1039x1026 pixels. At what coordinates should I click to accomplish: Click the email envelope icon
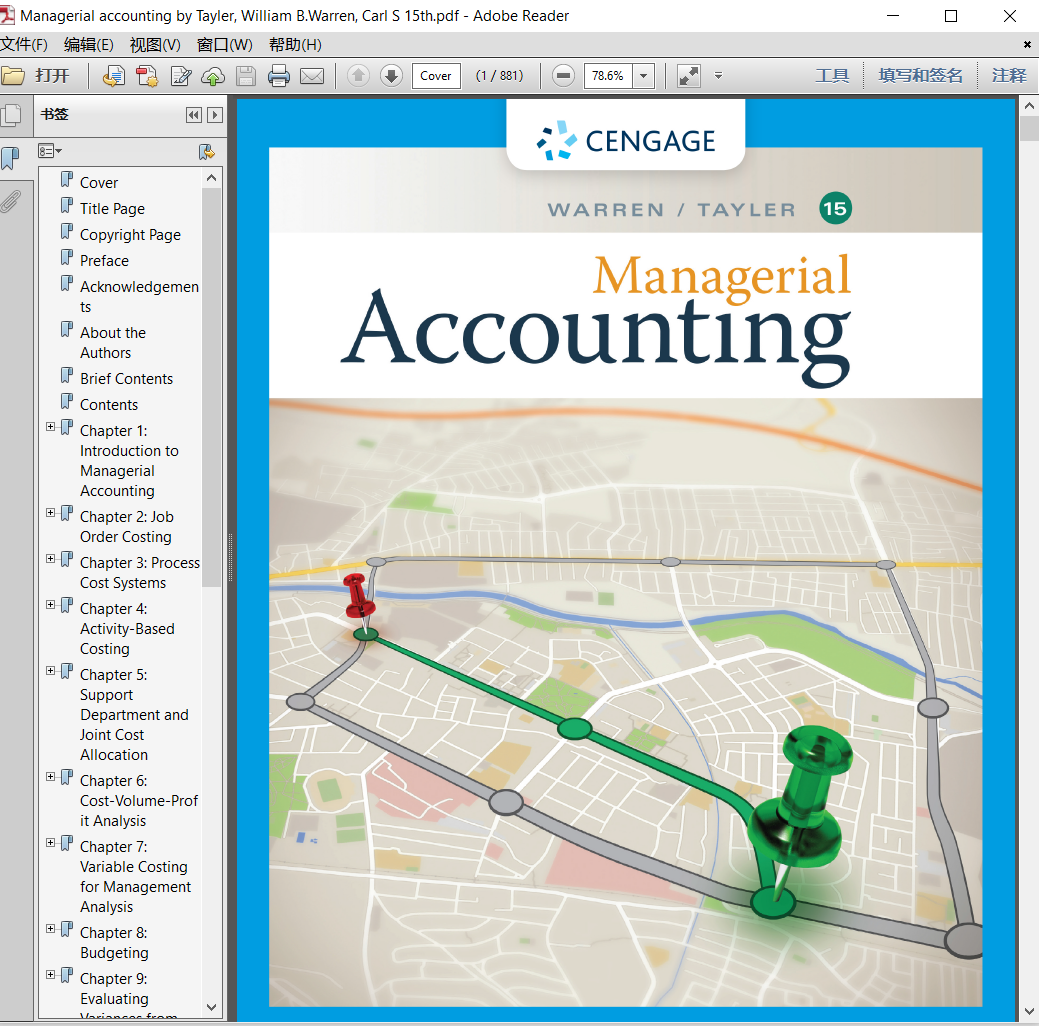click(x=312, y=76)
